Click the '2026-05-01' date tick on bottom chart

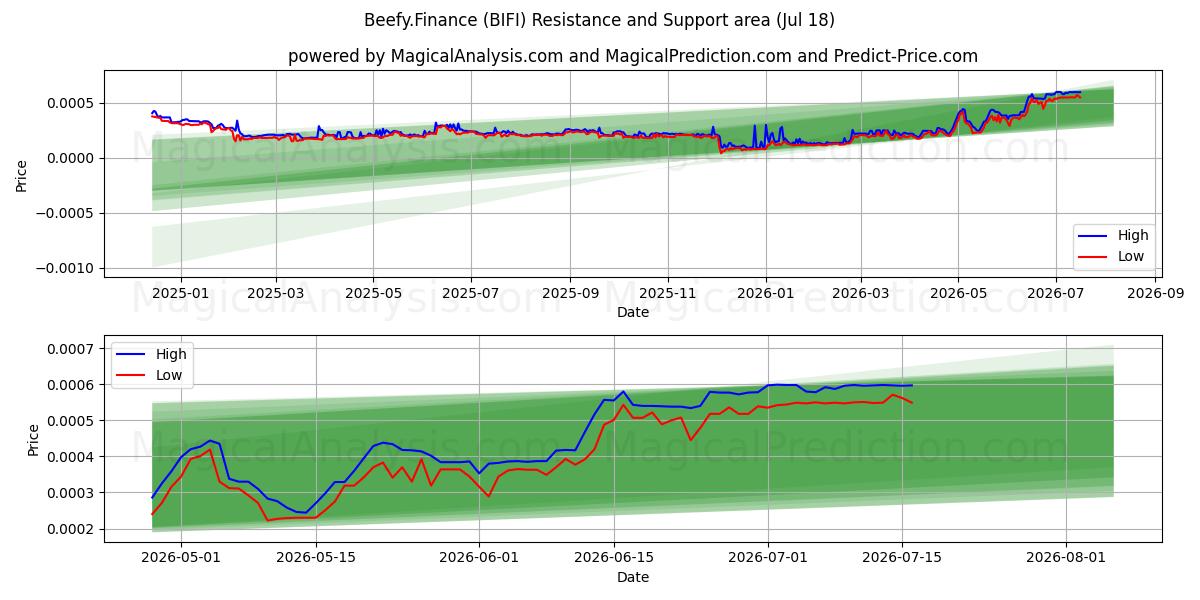(x=181, y=559)
